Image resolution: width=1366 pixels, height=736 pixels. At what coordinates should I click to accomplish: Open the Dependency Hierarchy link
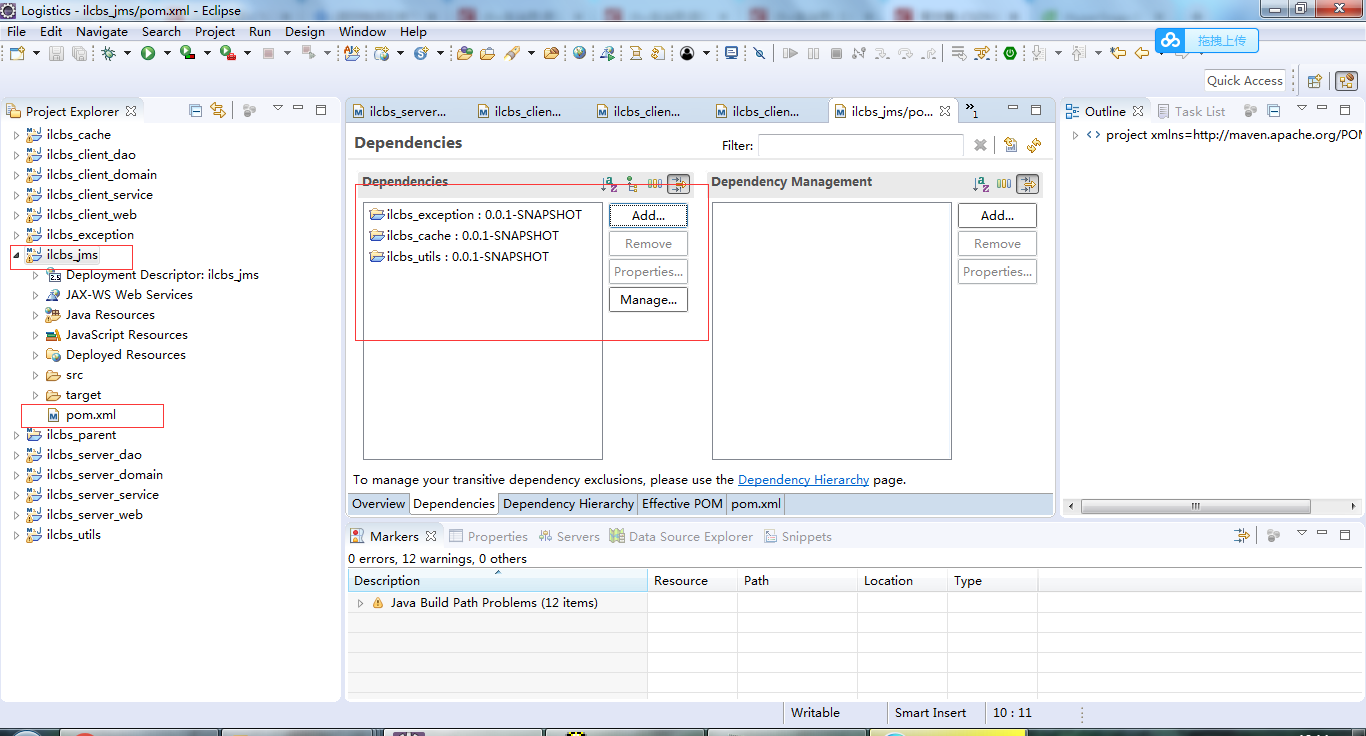[x=803, y=480]
